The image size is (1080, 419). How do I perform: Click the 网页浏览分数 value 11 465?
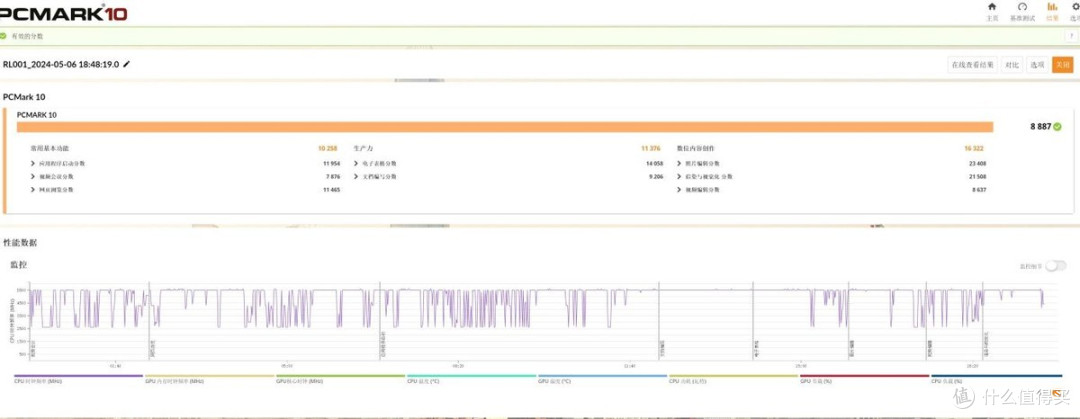(x=331, y=190)
